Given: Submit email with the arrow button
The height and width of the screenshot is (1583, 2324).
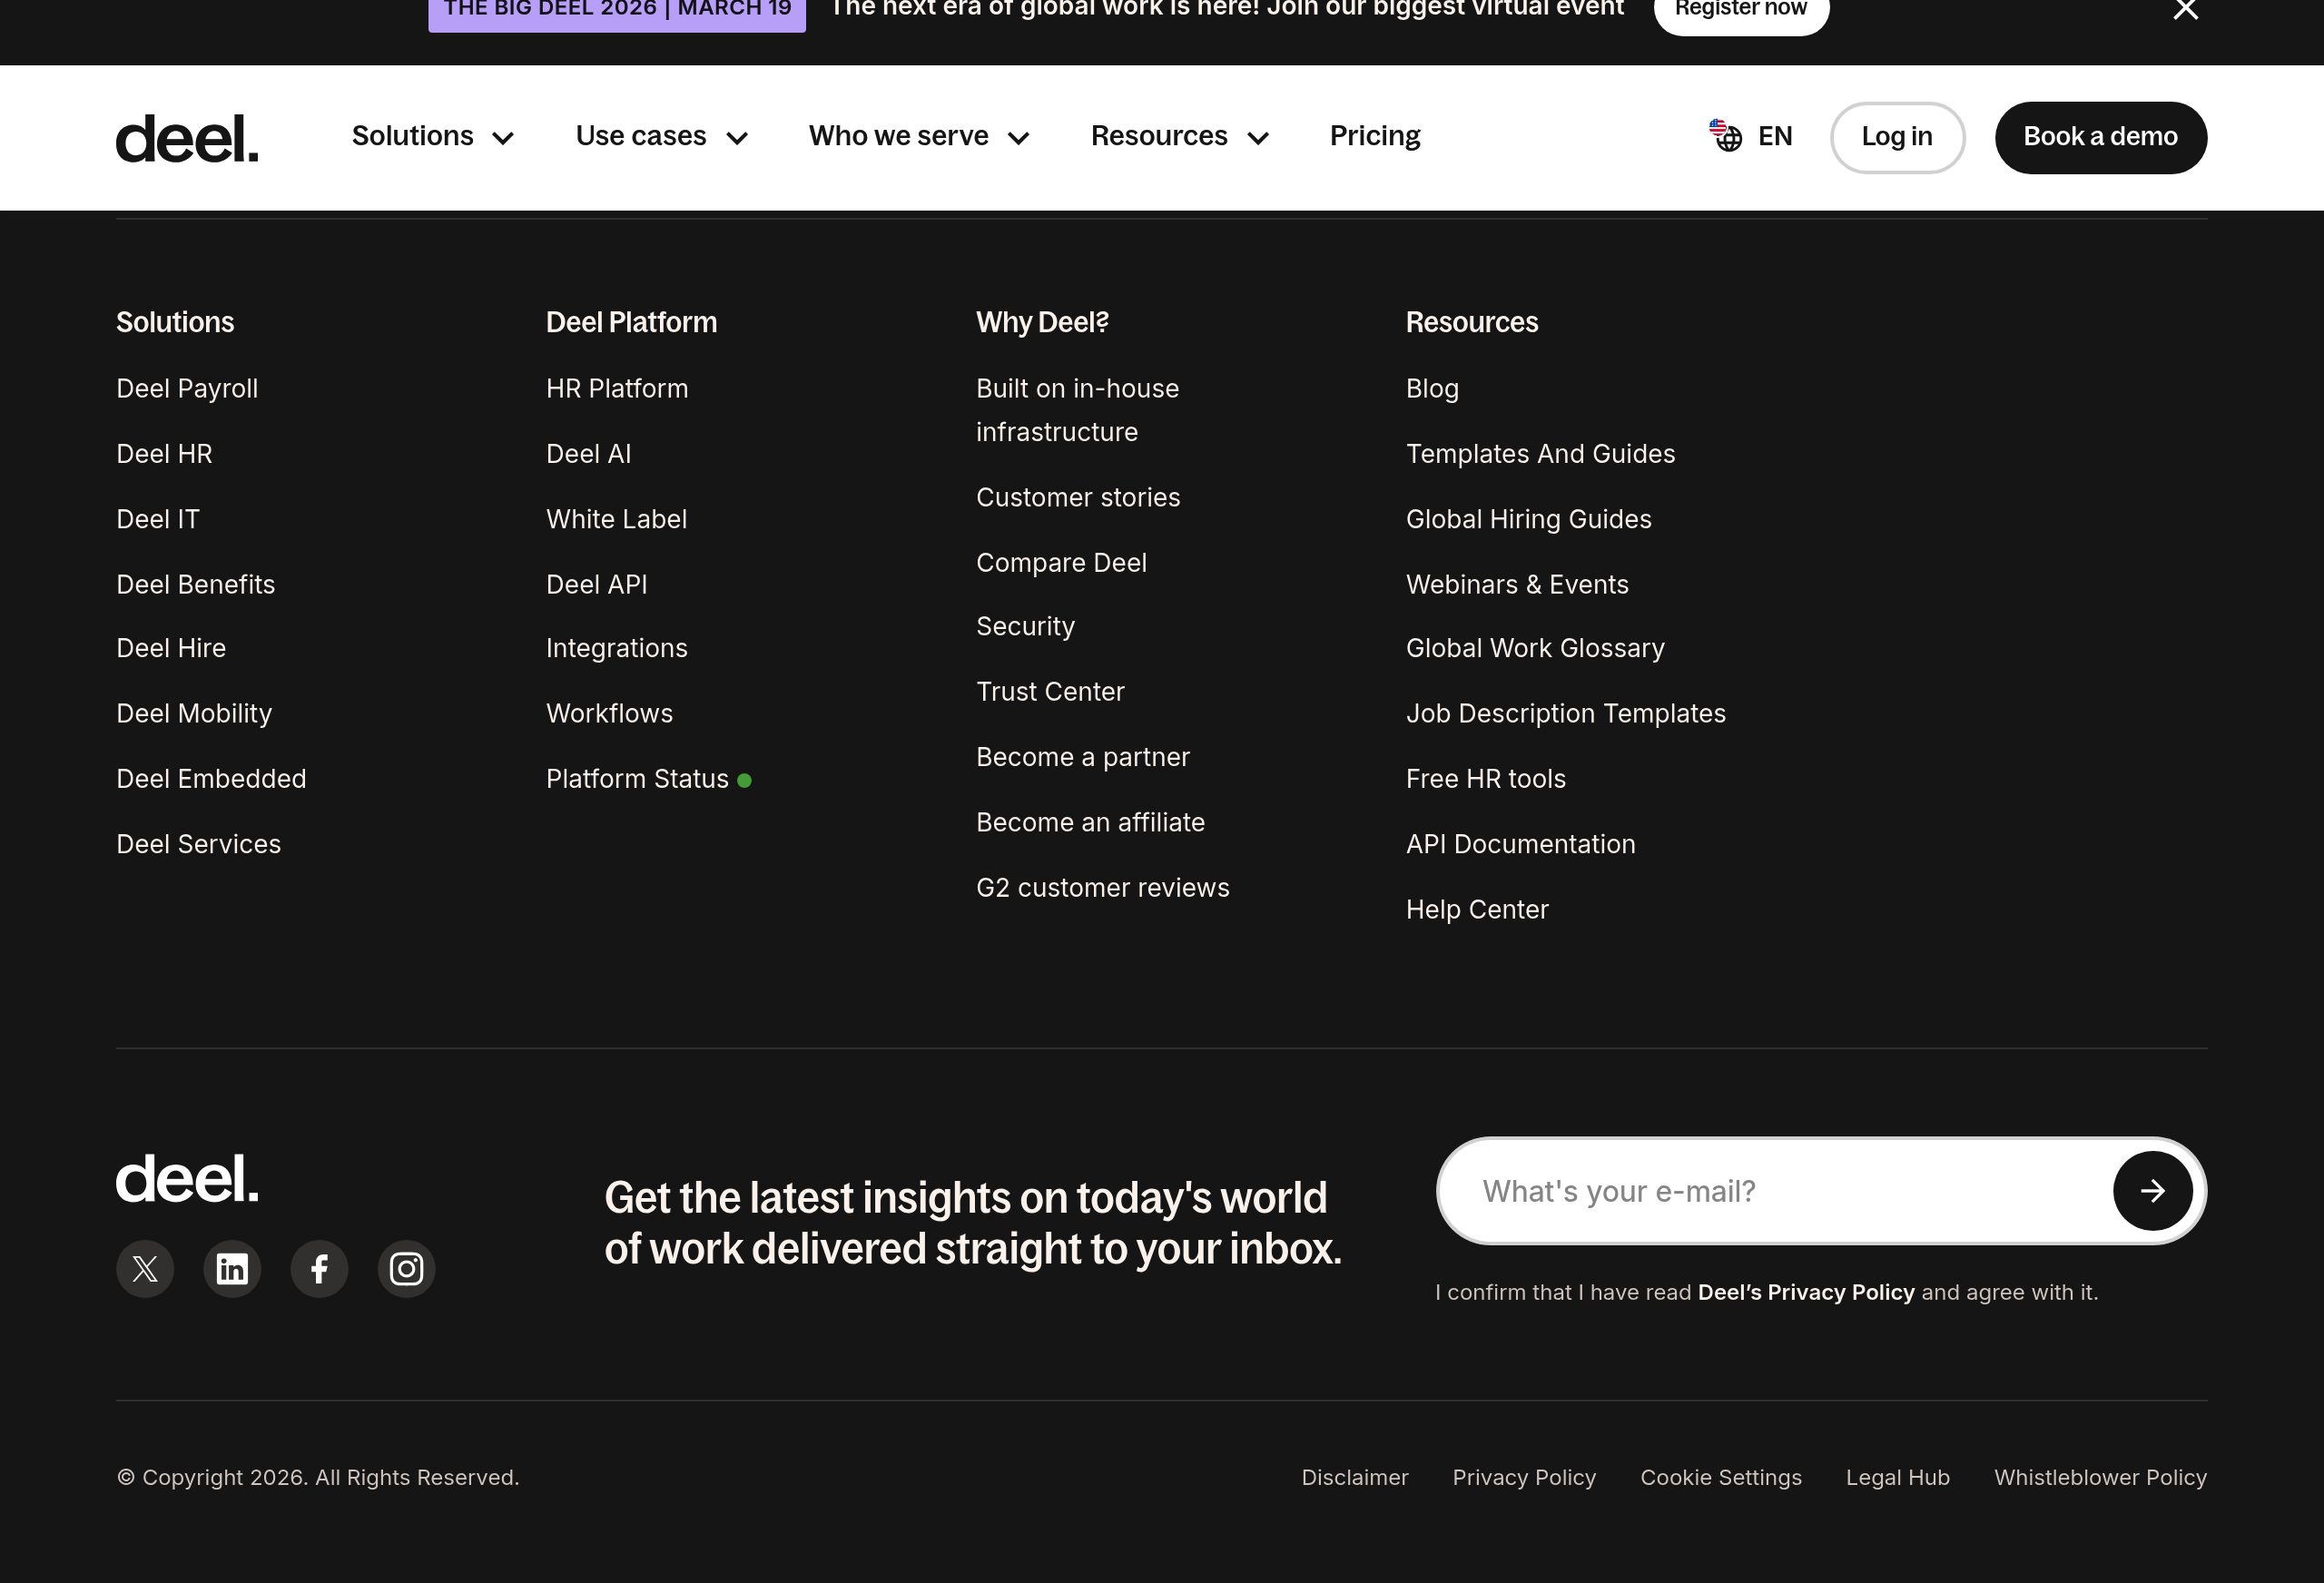Looking at the screenshot, I should tap(2152, 1191).
